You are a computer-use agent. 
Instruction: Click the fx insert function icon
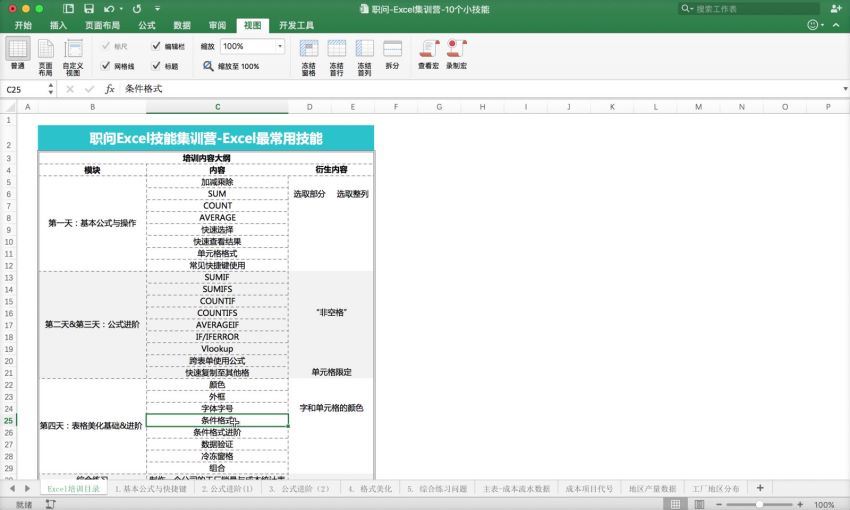point(110,89)
